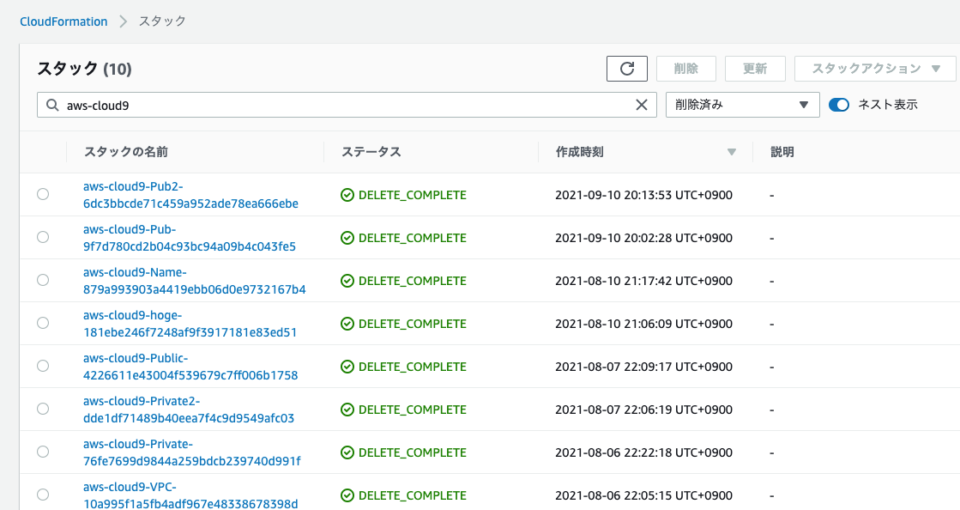Click timestamp 2021-09-10 20:13:53 UTC+0900
Image resolution: width=960 pixels, height=510 pixels.
(x=643, y=195)
